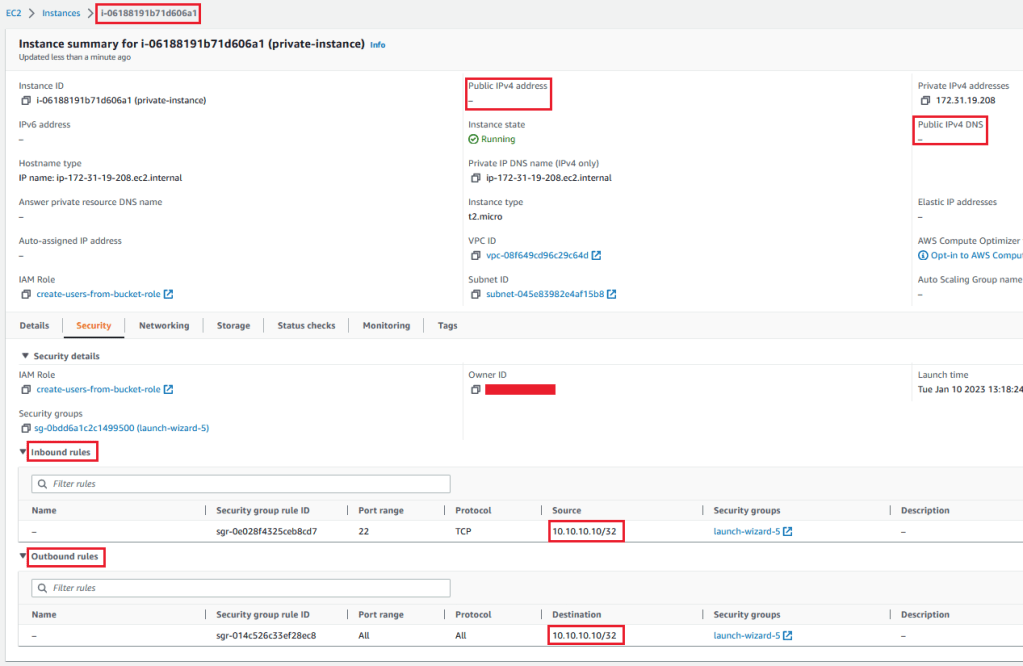Copy the private IPv4 address 172.31.19.208

(925, 100)
